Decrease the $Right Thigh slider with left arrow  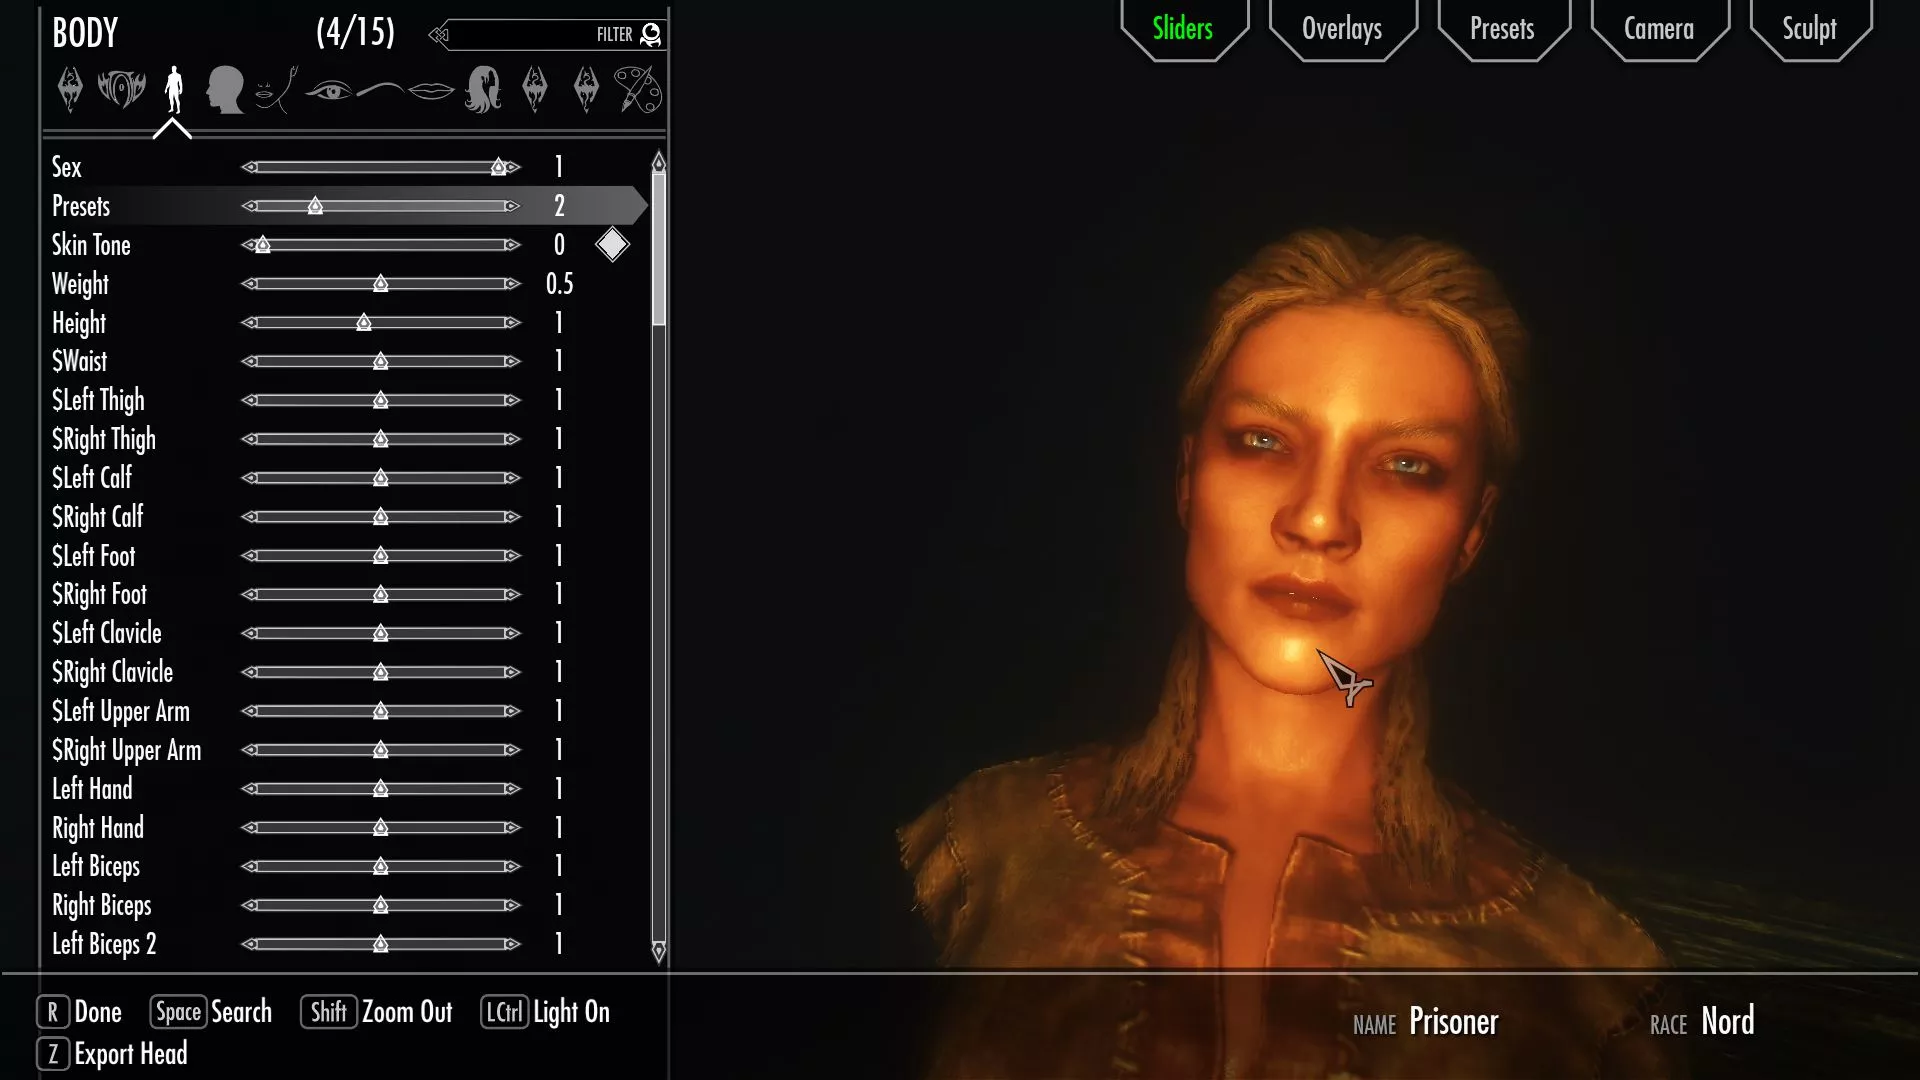250,439
